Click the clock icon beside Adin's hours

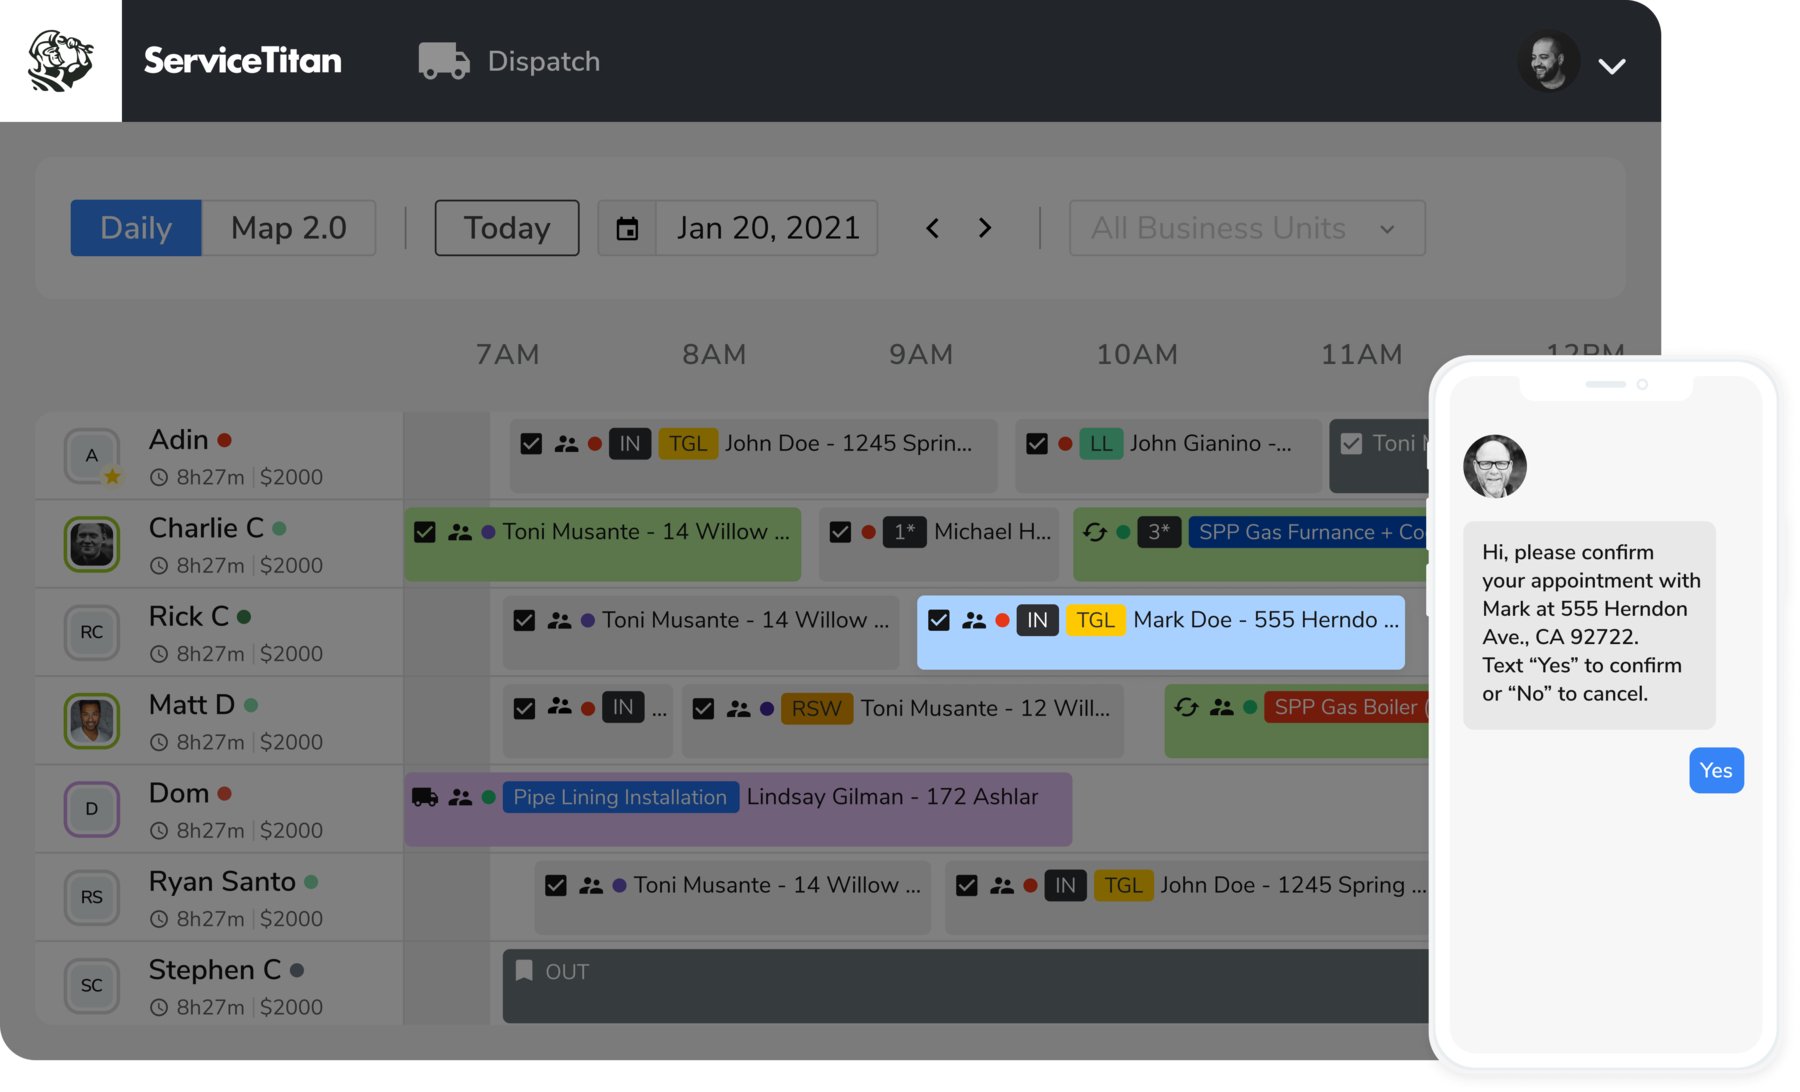161,477
